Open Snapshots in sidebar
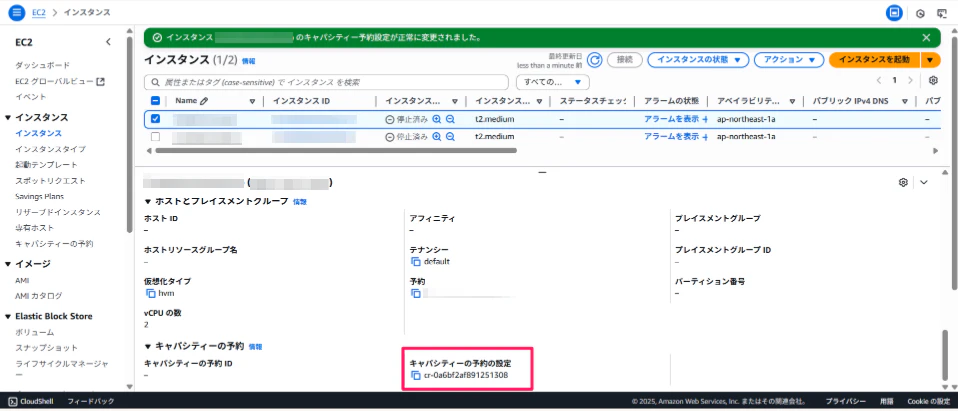958x411 pixels. (46, 347)
